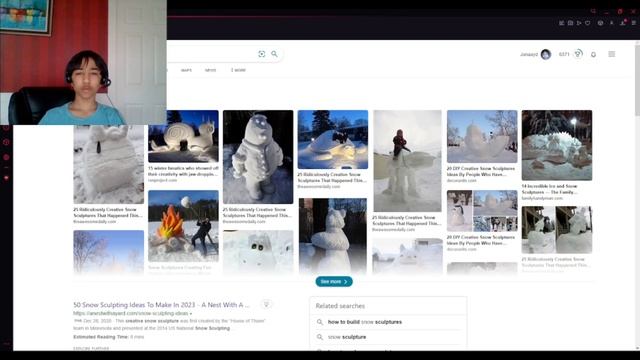Click the first browser toolbar icon left of snapshot
The width and height of the screenshot is (640, 360).
[562, 23]
